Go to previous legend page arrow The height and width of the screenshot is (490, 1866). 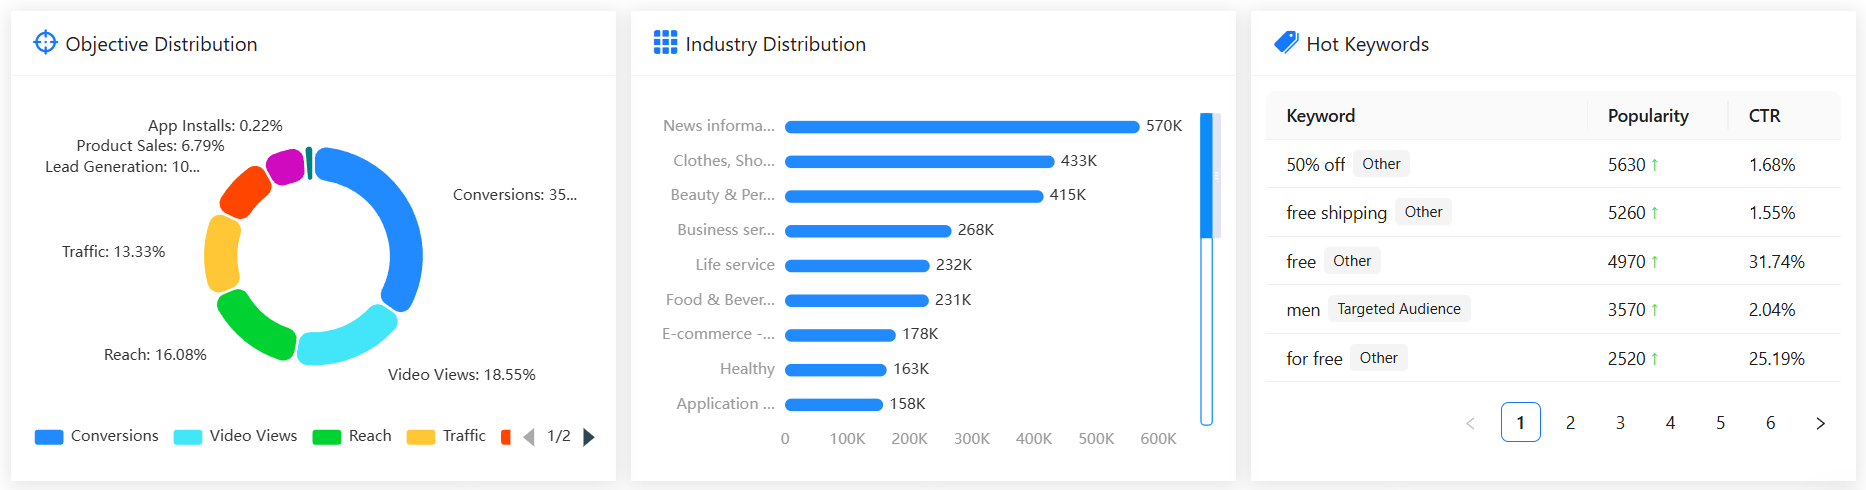tap(529, 437)
